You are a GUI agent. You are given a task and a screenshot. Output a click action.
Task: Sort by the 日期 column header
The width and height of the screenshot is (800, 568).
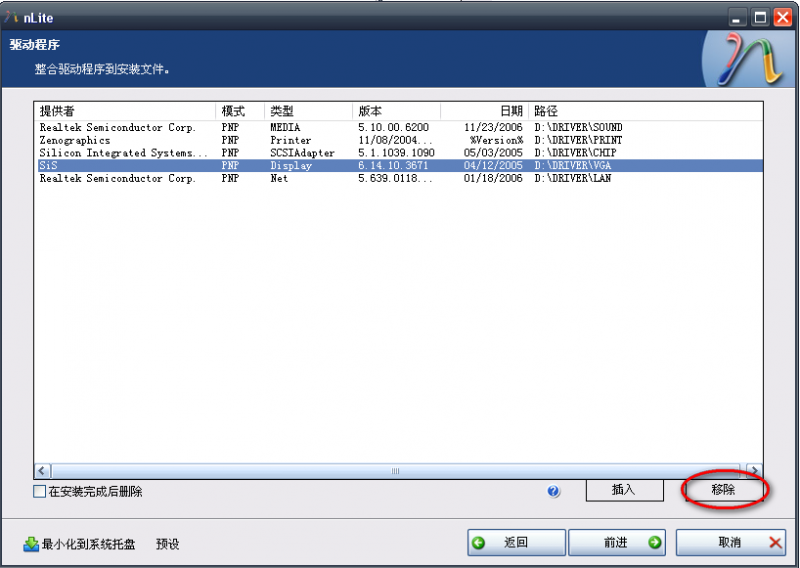484,111
